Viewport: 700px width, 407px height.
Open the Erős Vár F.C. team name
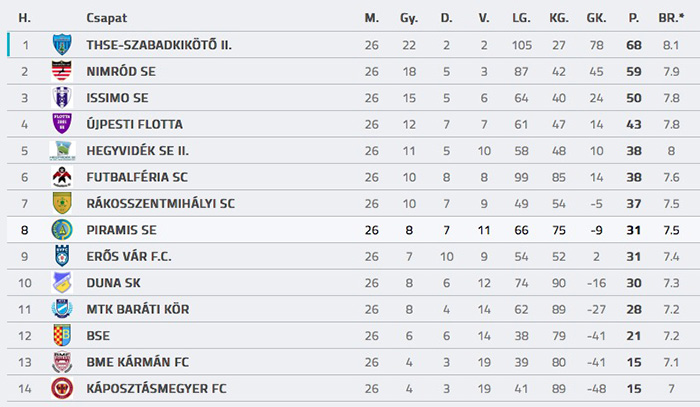129,257
